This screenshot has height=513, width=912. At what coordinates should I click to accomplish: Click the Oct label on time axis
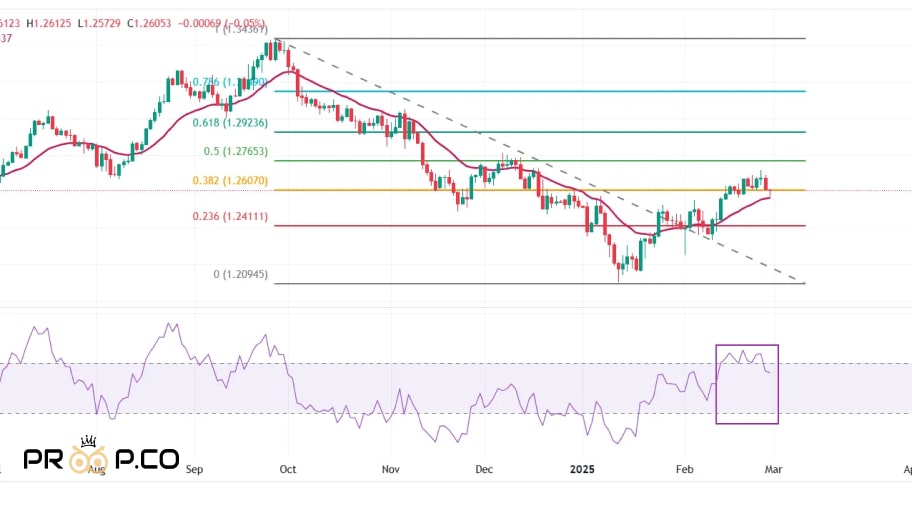[x=287, y=469]
